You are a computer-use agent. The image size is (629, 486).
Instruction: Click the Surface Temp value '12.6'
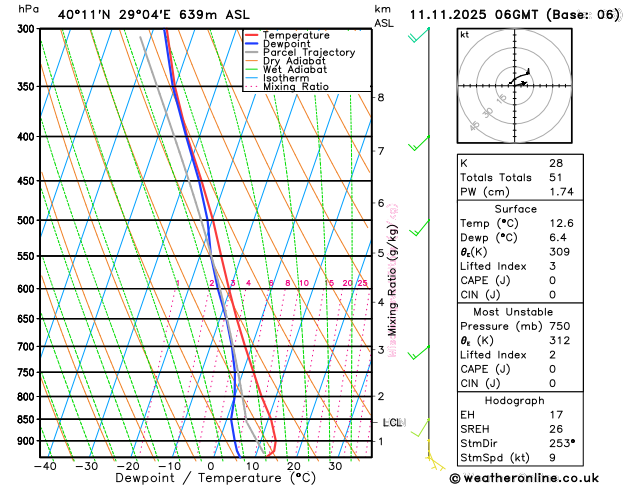(x=561, y=223)
